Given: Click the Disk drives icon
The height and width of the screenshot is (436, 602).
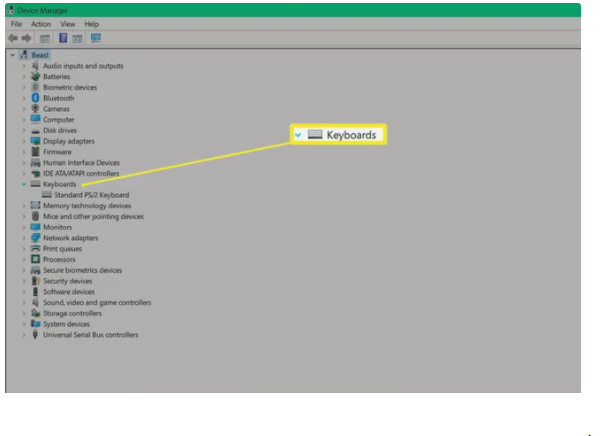Looking at the screenshot, I should click(x=35, y=131).
